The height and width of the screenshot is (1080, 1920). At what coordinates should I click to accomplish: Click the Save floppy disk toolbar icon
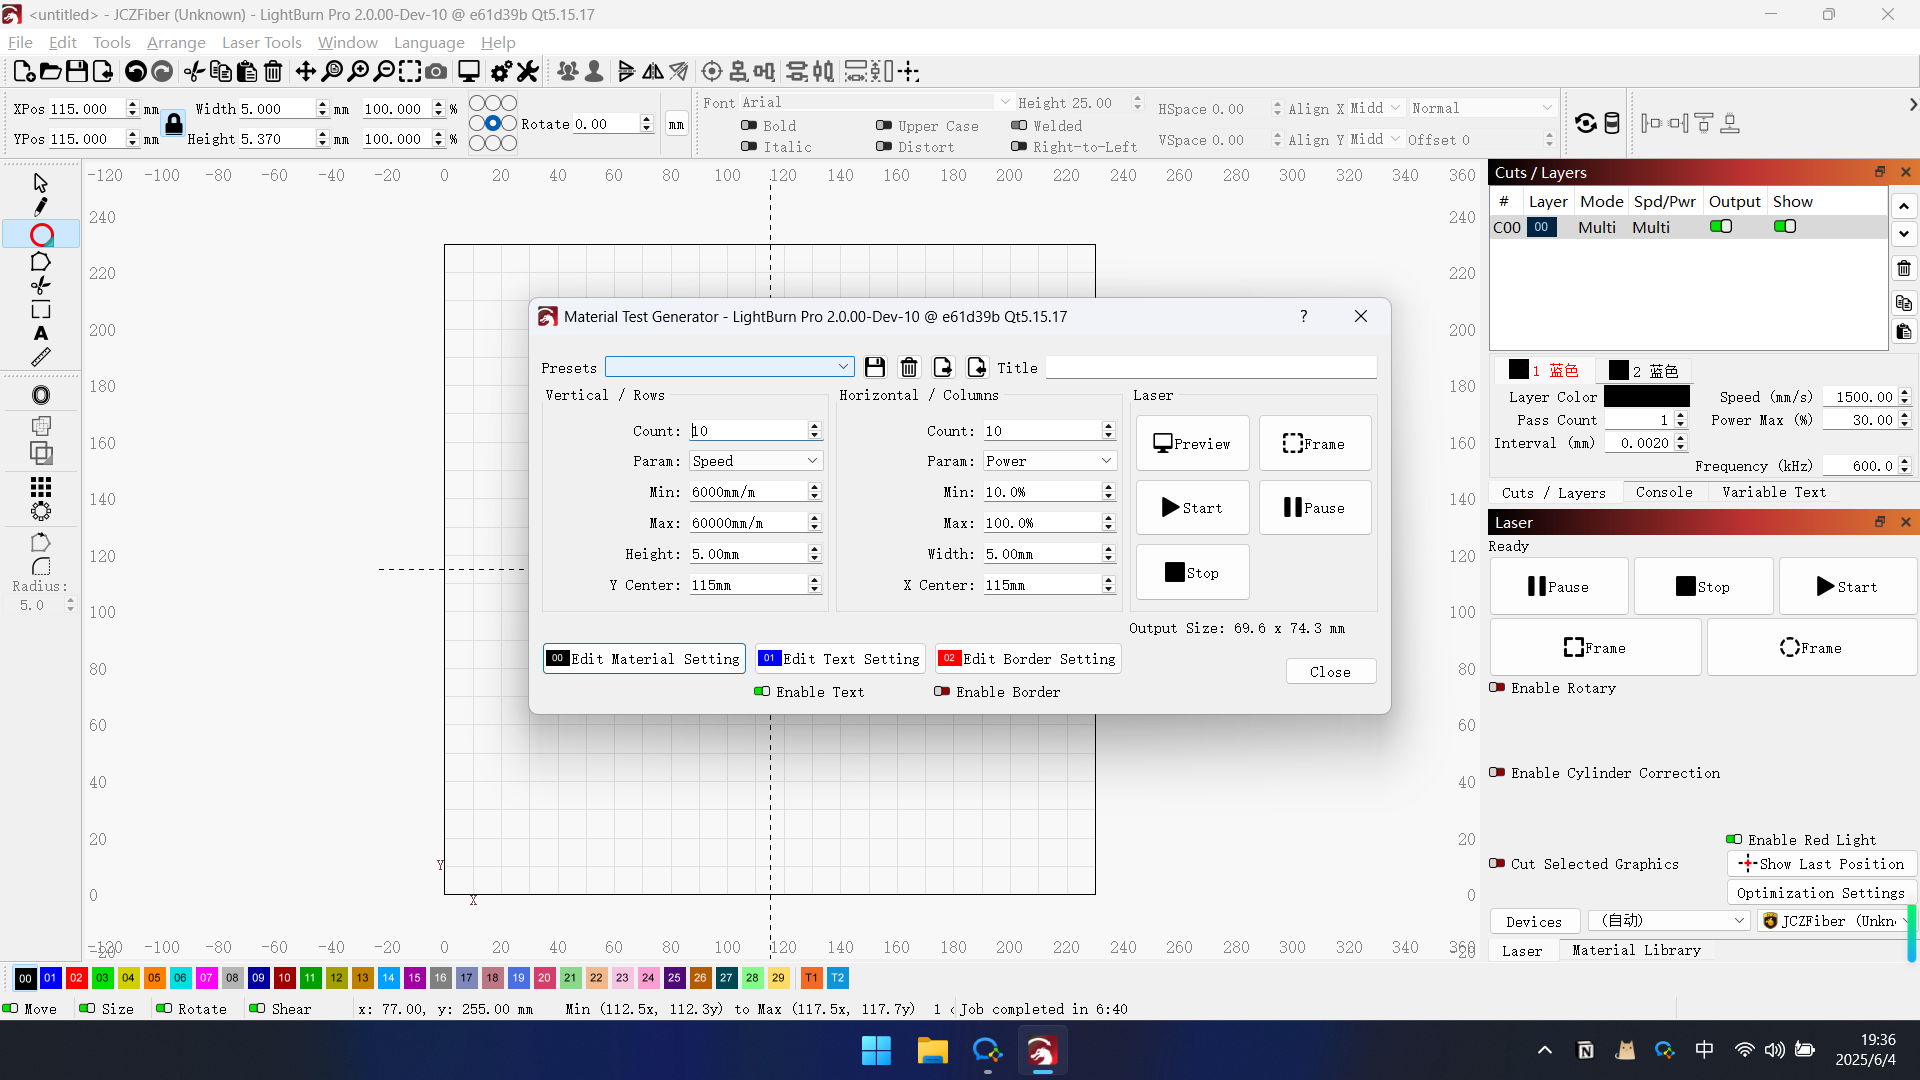[76, 71]
